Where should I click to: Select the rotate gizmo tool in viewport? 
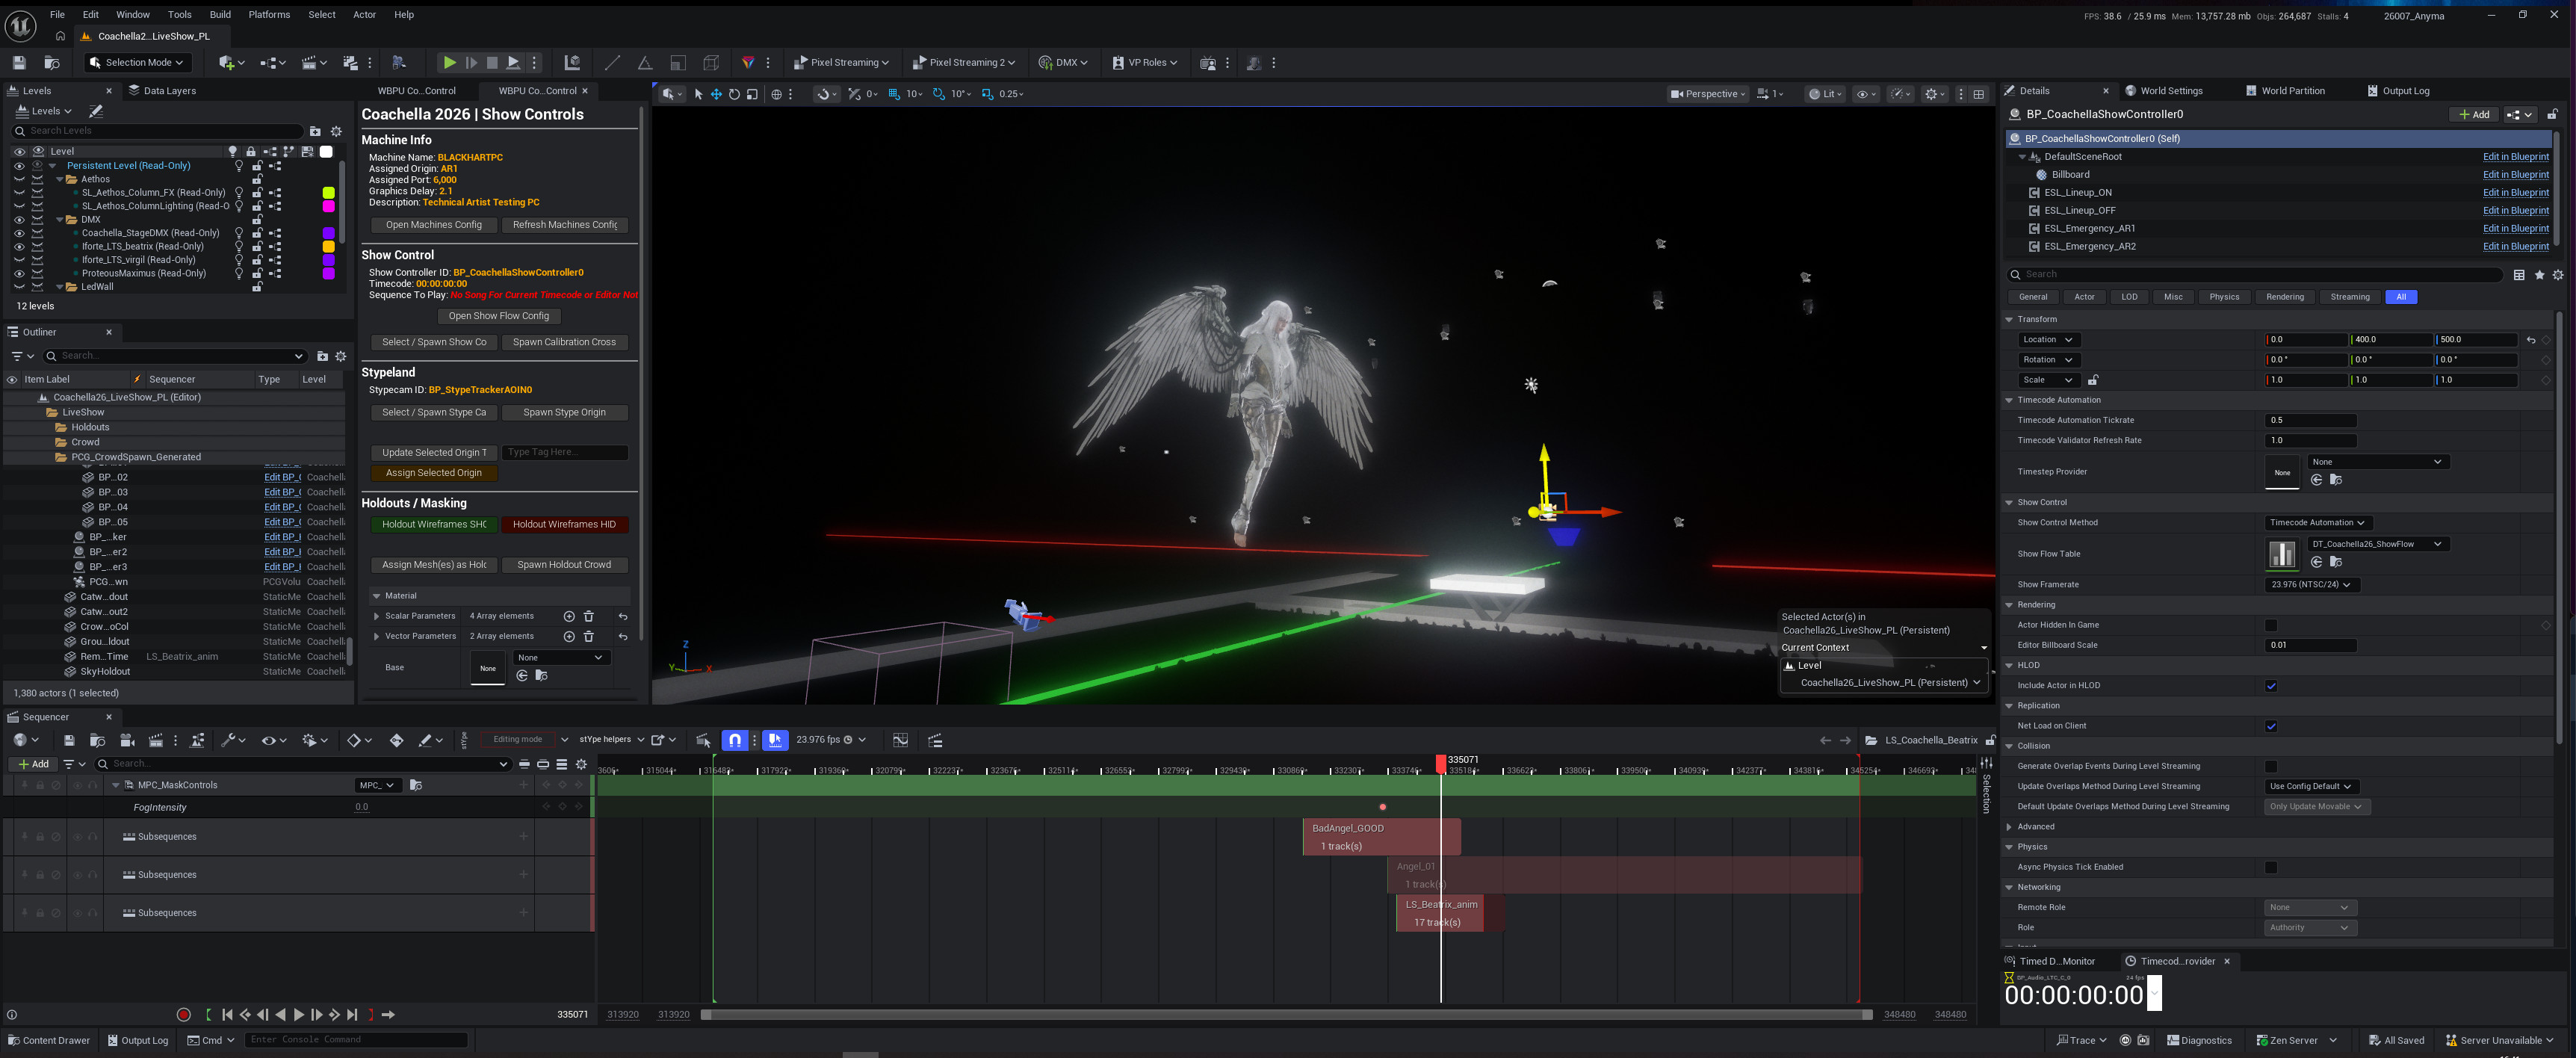point(734,94)
